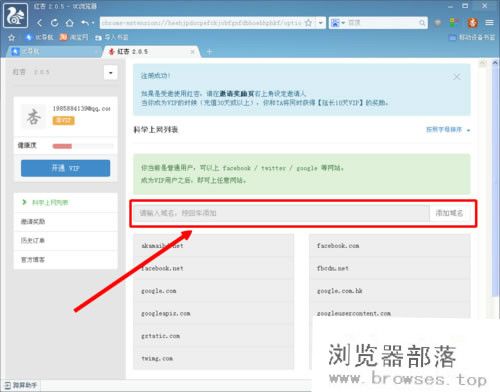Open the screenshot helper in status bar

pyautogui.click(x=21, y=385)
